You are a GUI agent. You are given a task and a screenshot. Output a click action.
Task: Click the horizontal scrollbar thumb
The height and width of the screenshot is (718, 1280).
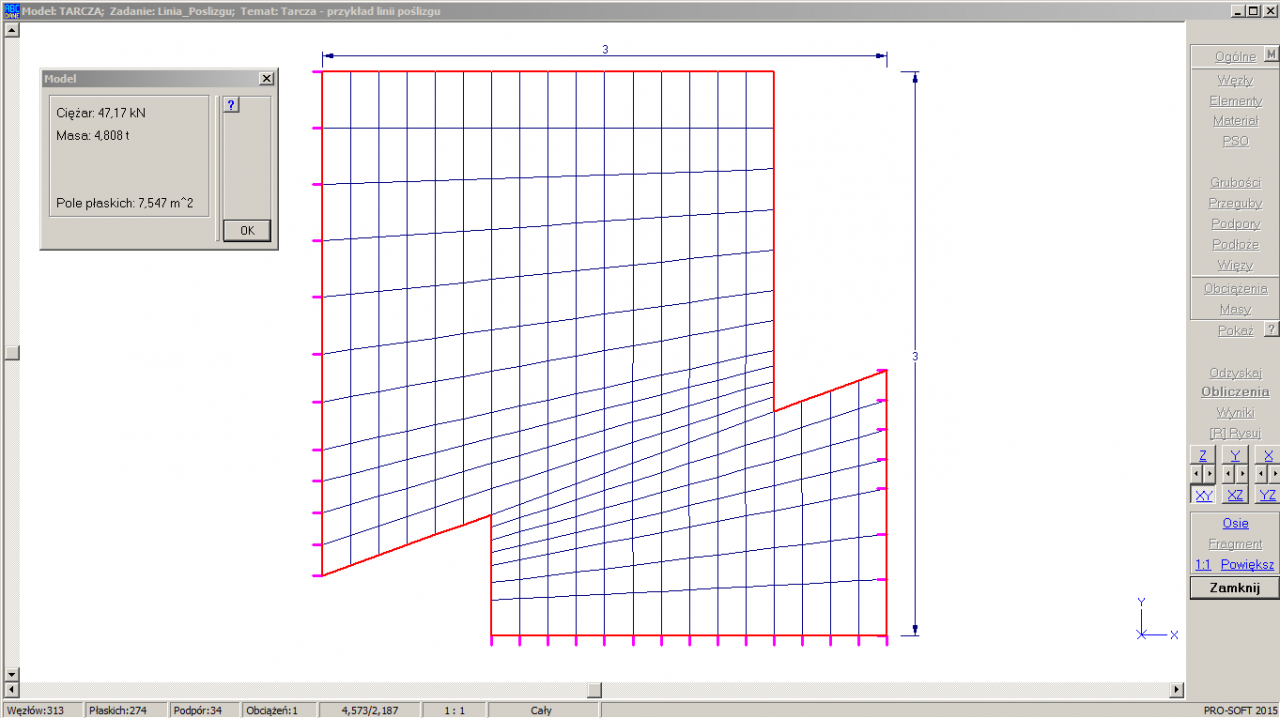tap(594, 690)
